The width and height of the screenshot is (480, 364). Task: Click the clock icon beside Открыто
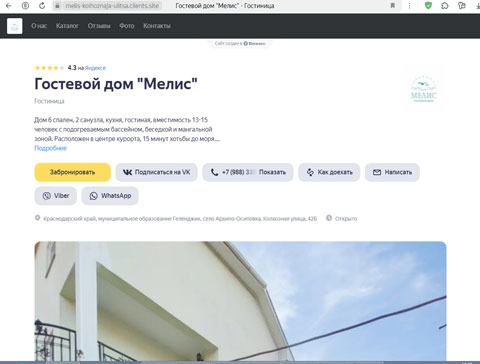(329, 218)
